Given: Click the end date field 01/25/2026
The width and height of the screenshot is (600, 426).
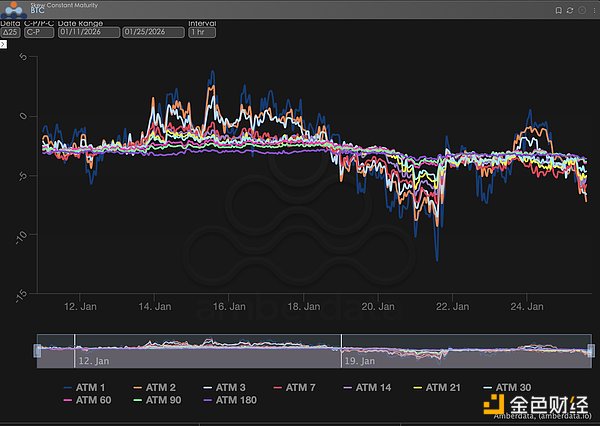Looking at the screenshot, I should click(x=153, y=32).
